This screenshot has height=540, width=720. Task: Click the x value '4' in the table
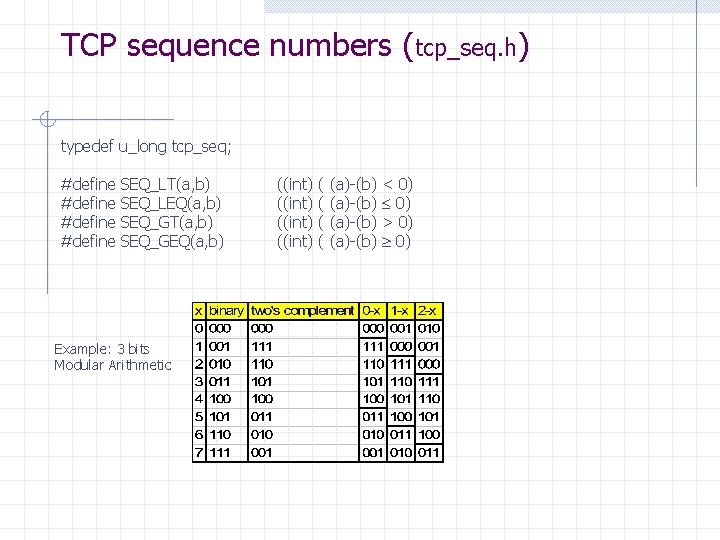click(x=199, y=399)
